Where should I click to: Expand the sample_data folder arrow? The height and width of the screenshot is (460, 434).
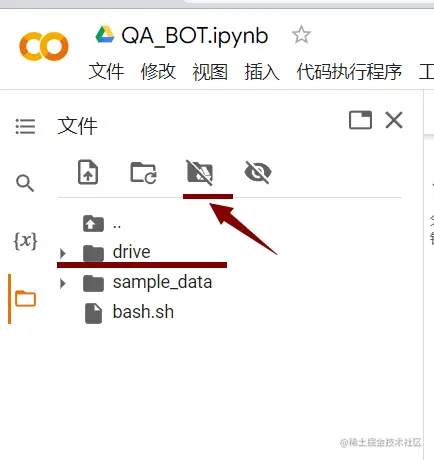pos(62,283)
